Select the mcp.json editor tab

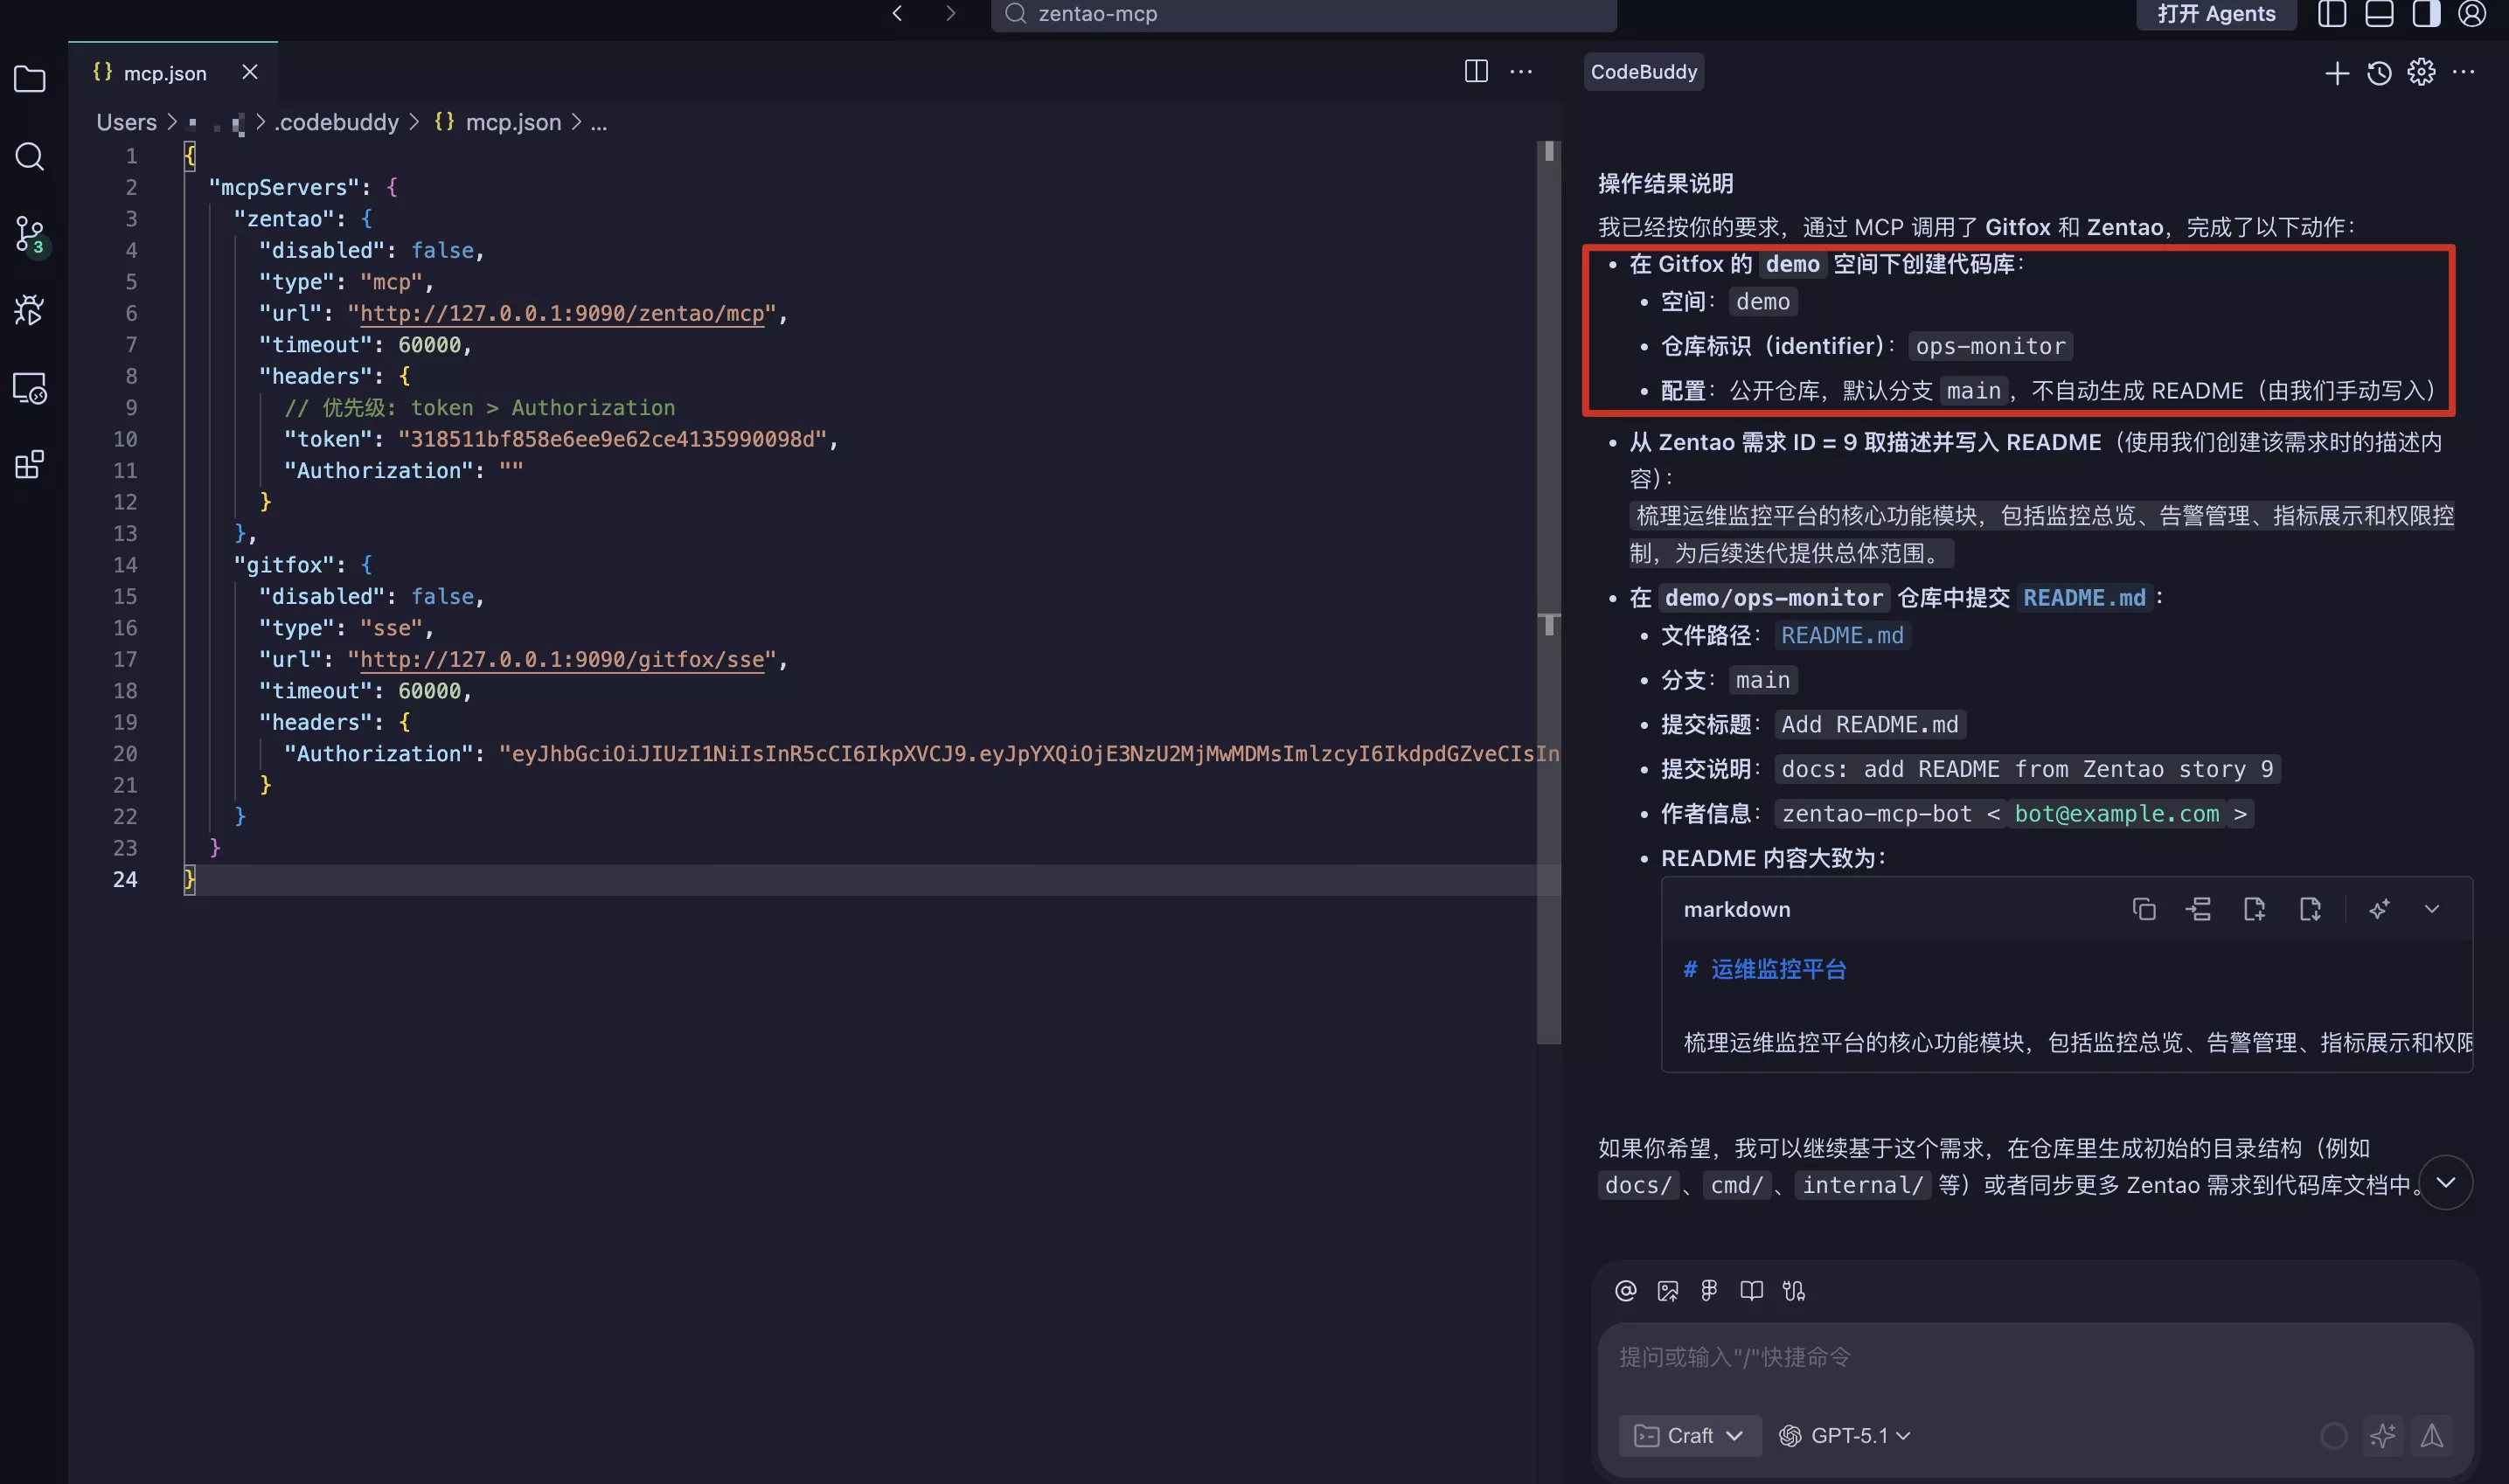pos(164,73)
